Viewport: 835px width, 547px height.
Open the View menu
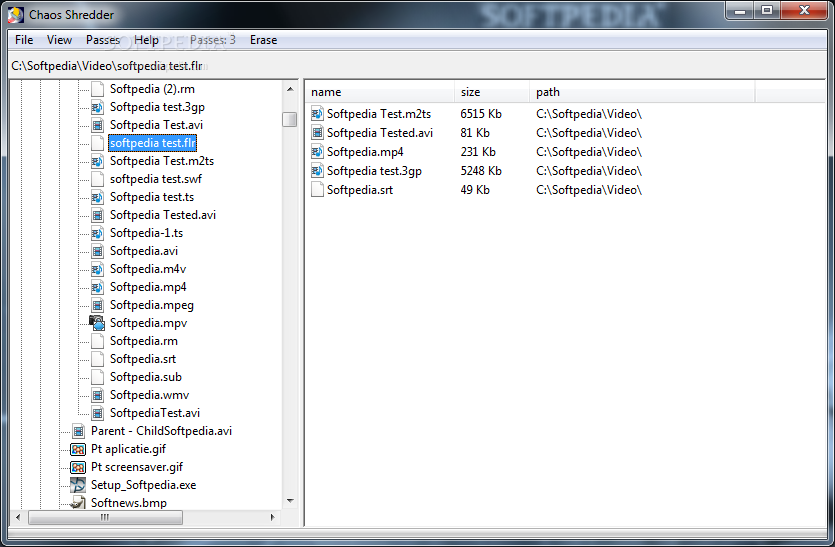pos(59,40)
